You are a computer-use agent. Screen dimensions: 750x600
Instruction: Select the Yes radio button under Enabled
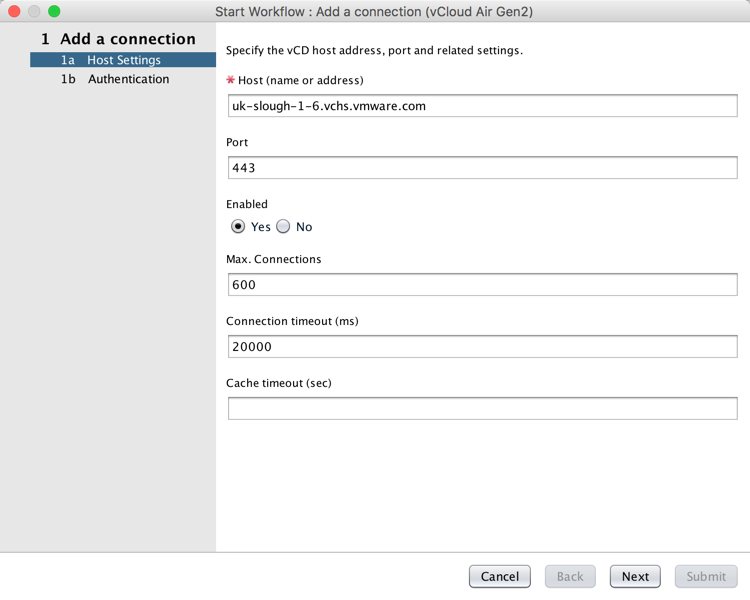click(x=238, y=226)
